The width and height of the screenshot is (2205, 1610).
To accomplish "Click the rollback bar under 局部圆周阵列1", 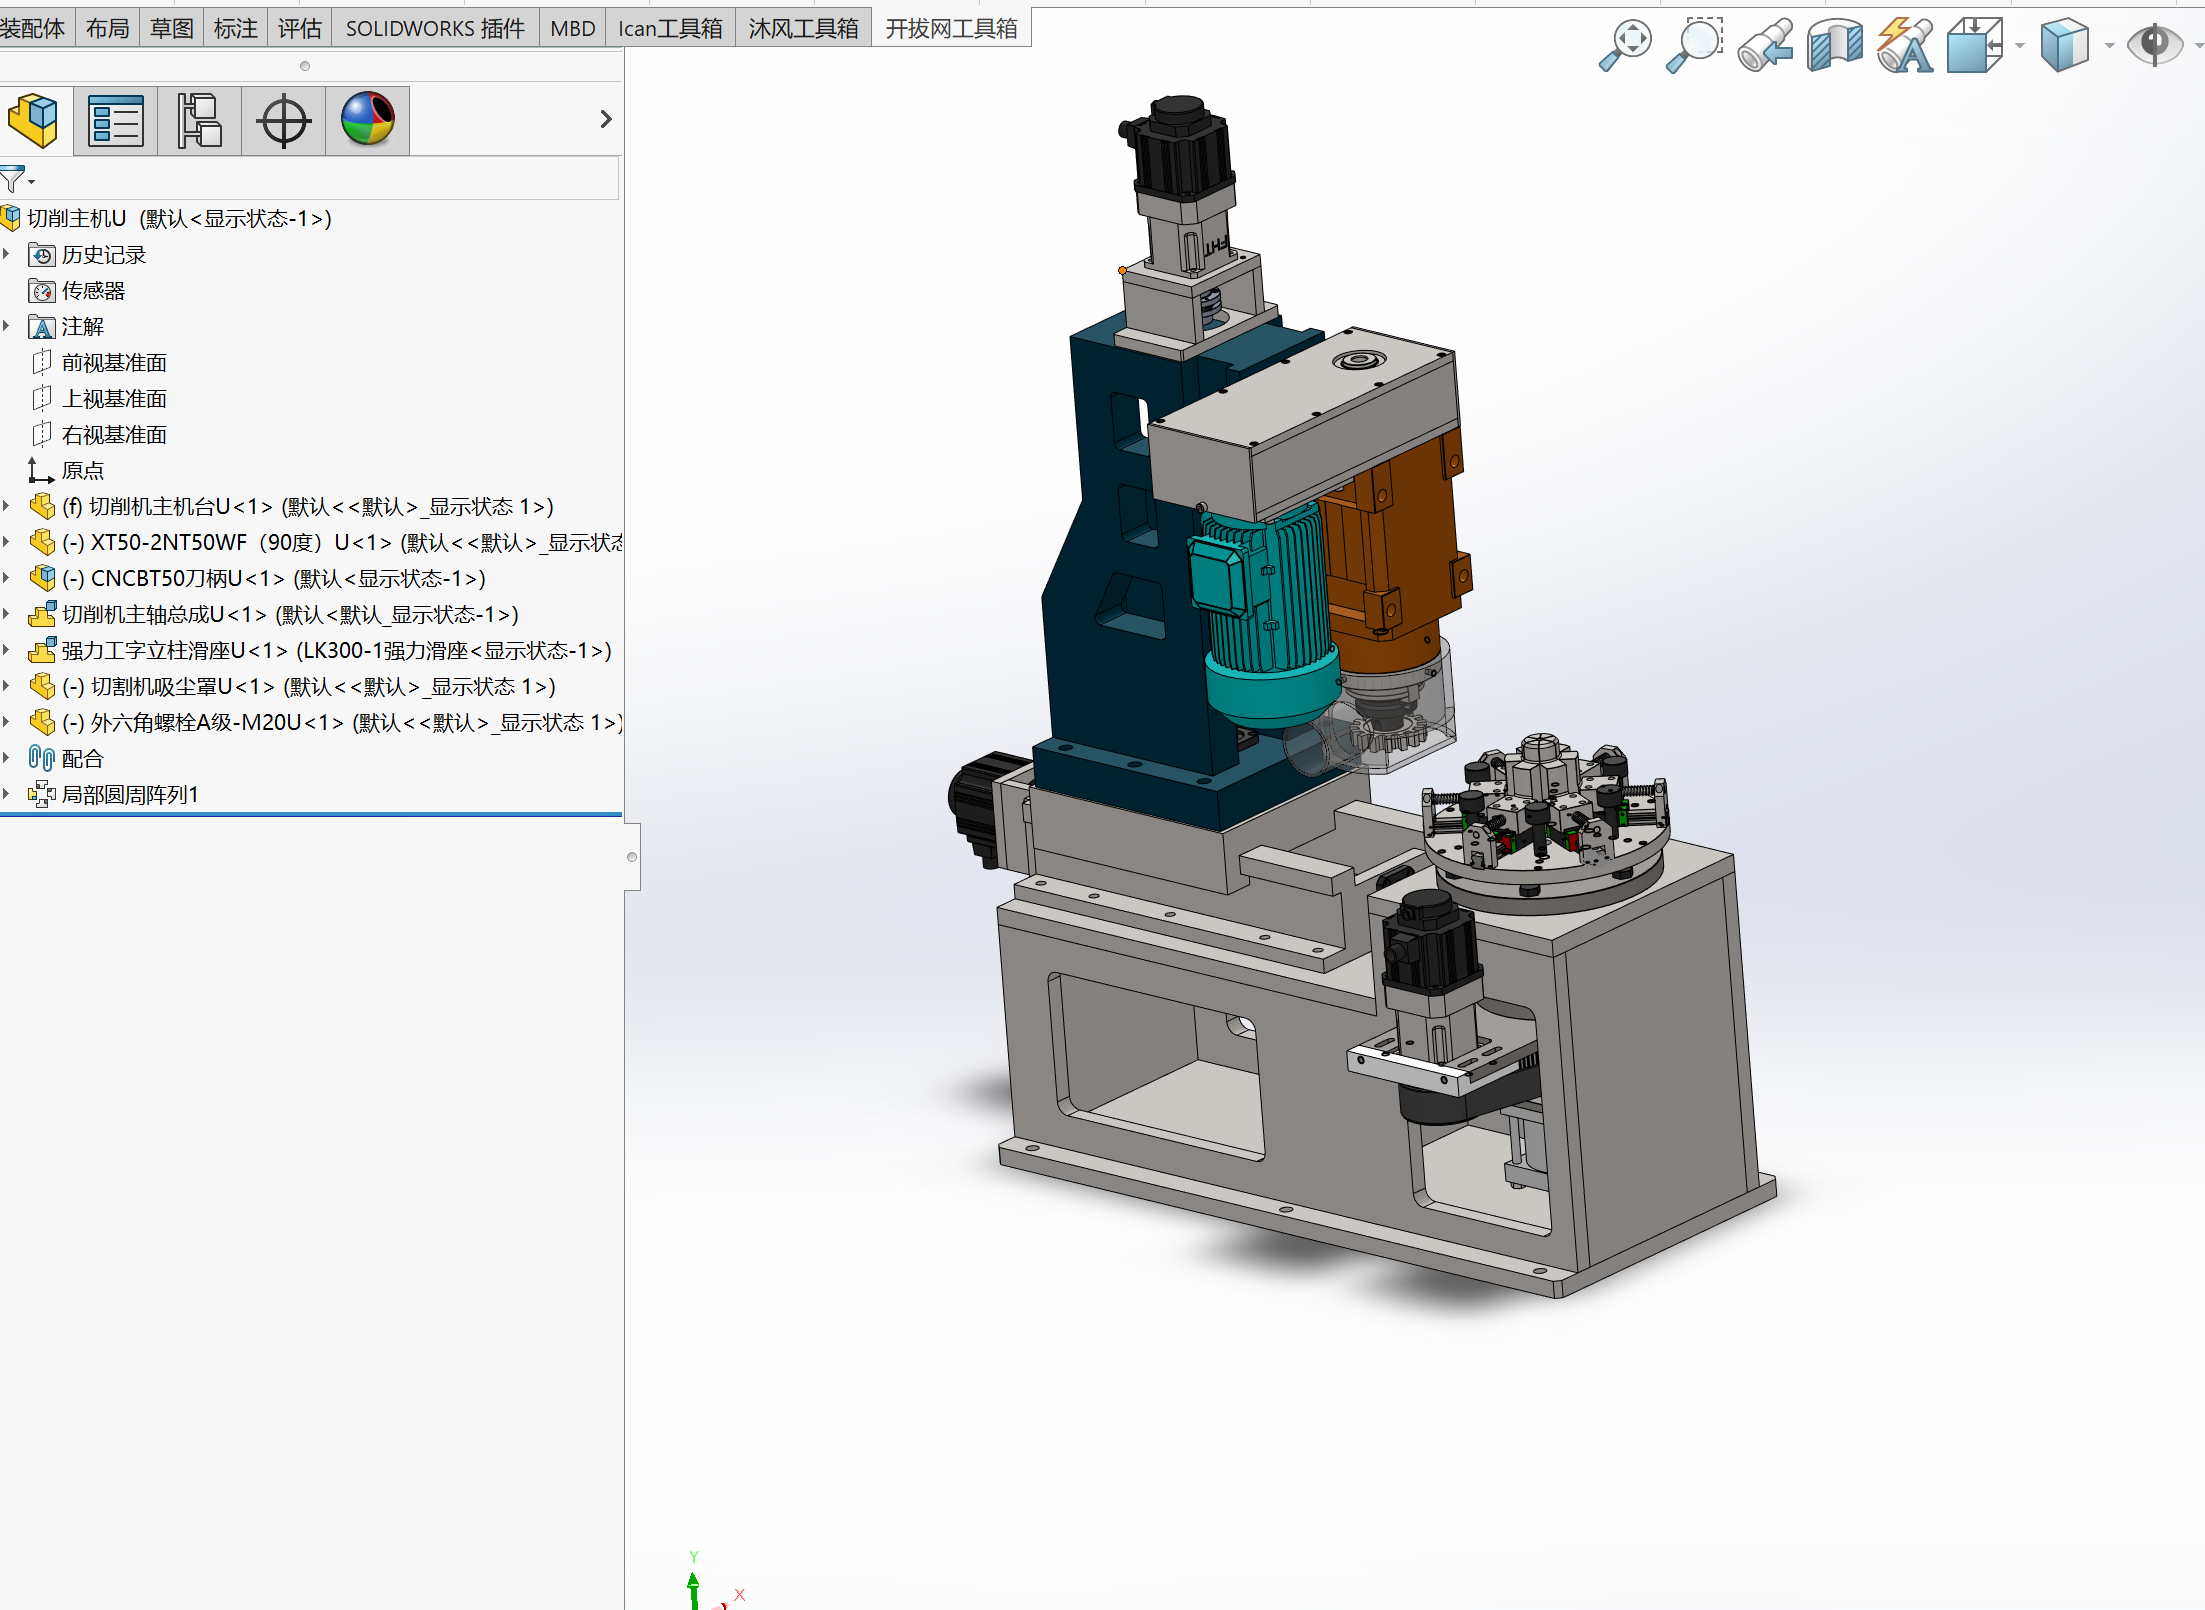I will (x=311, y=815).
